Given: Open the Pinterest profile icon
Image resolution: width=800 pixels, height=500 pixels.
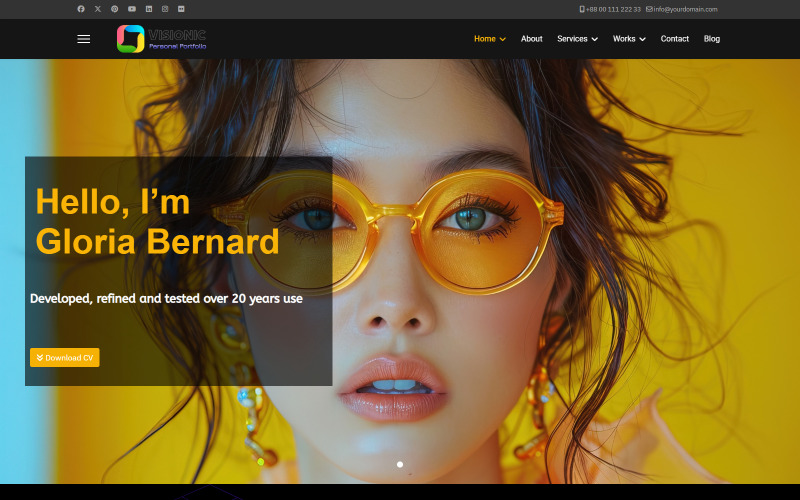Looking at the screenshot, I should pos(115,9).
